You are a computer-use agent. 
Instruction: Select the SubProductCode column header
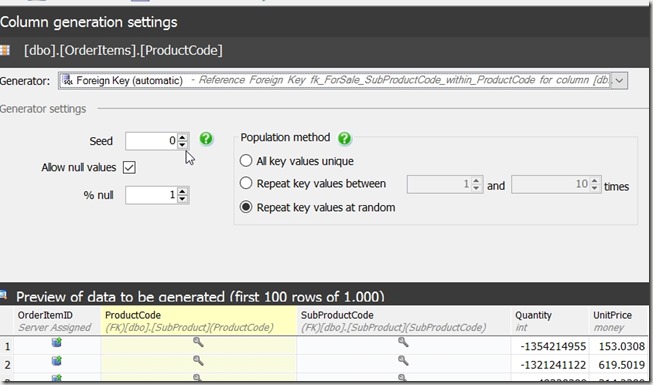point(403,321)
